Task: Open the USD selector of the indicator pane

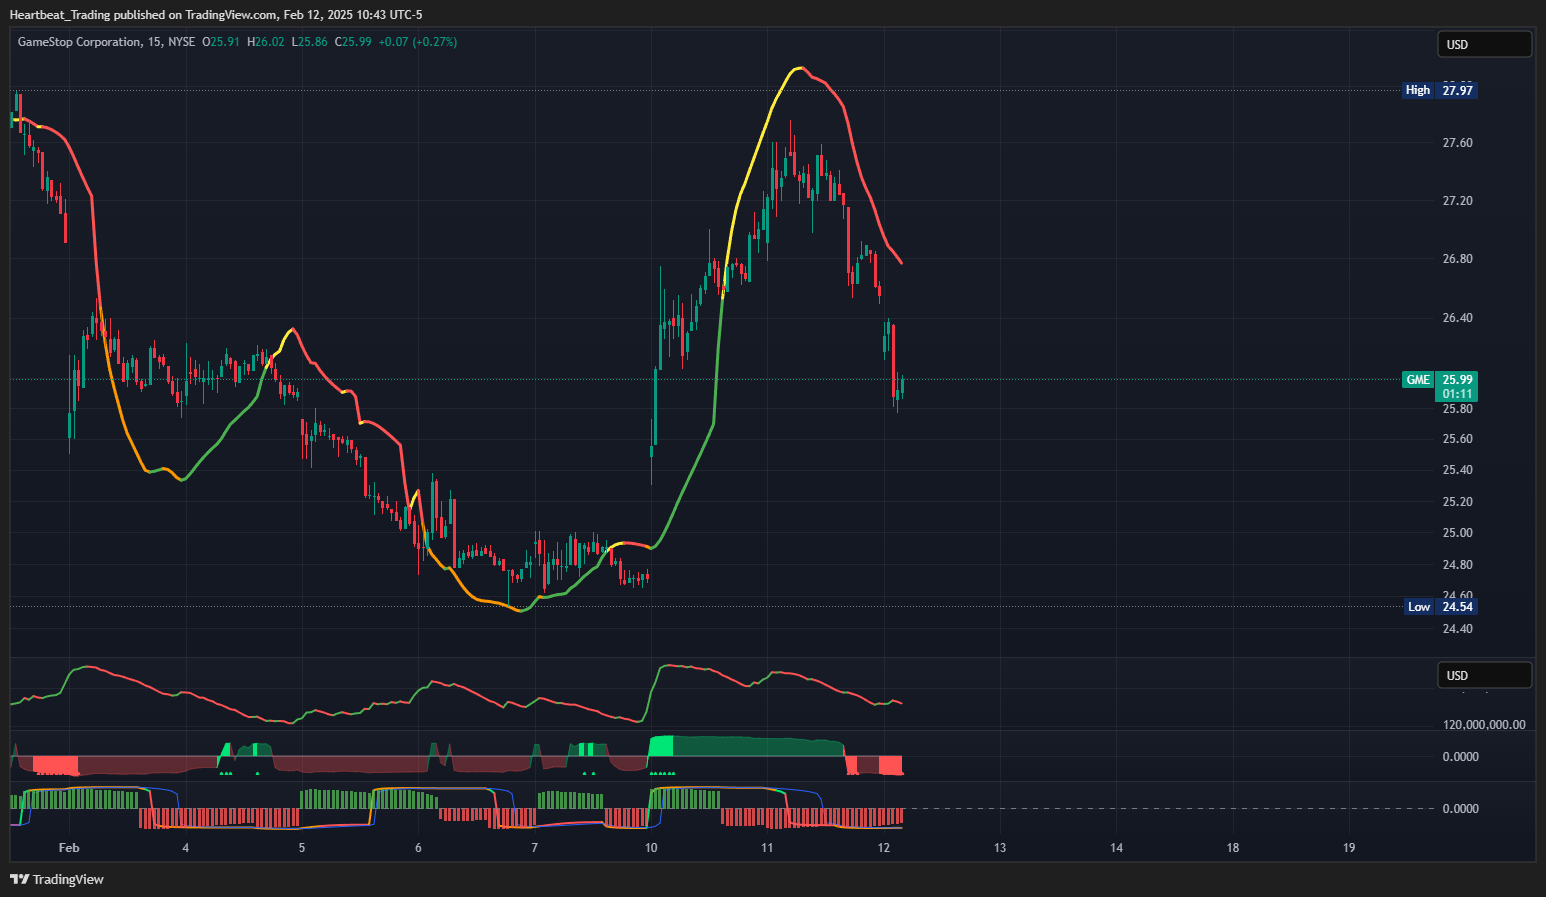Action: point(1484,675)
